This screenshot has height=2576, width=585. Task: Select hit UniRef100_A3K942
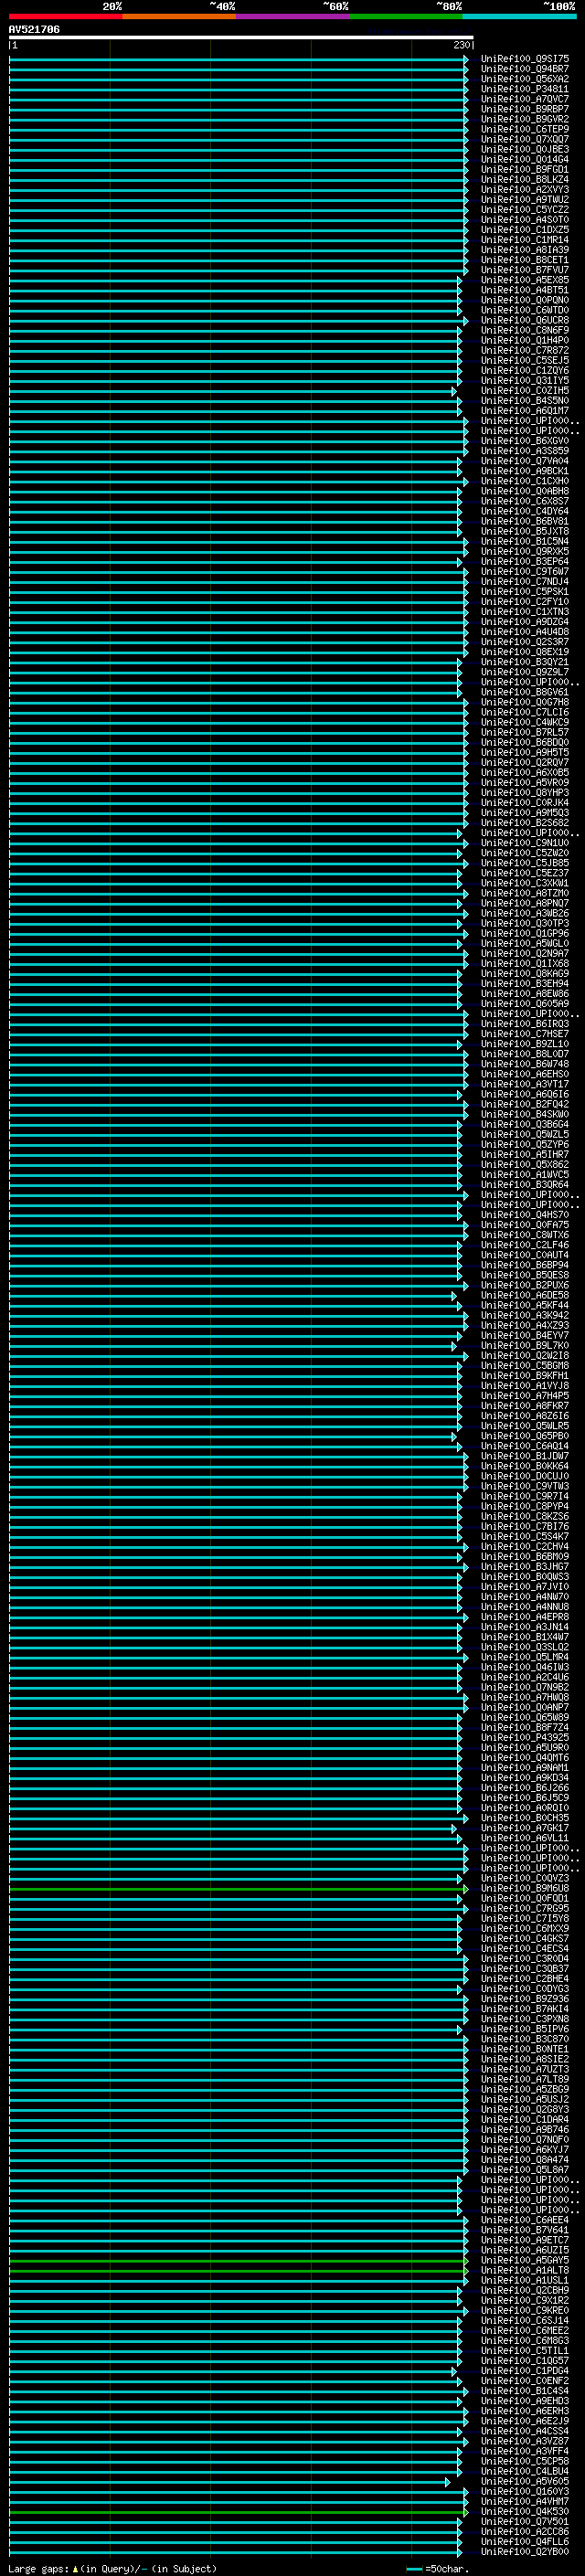tap(525, 1315)
